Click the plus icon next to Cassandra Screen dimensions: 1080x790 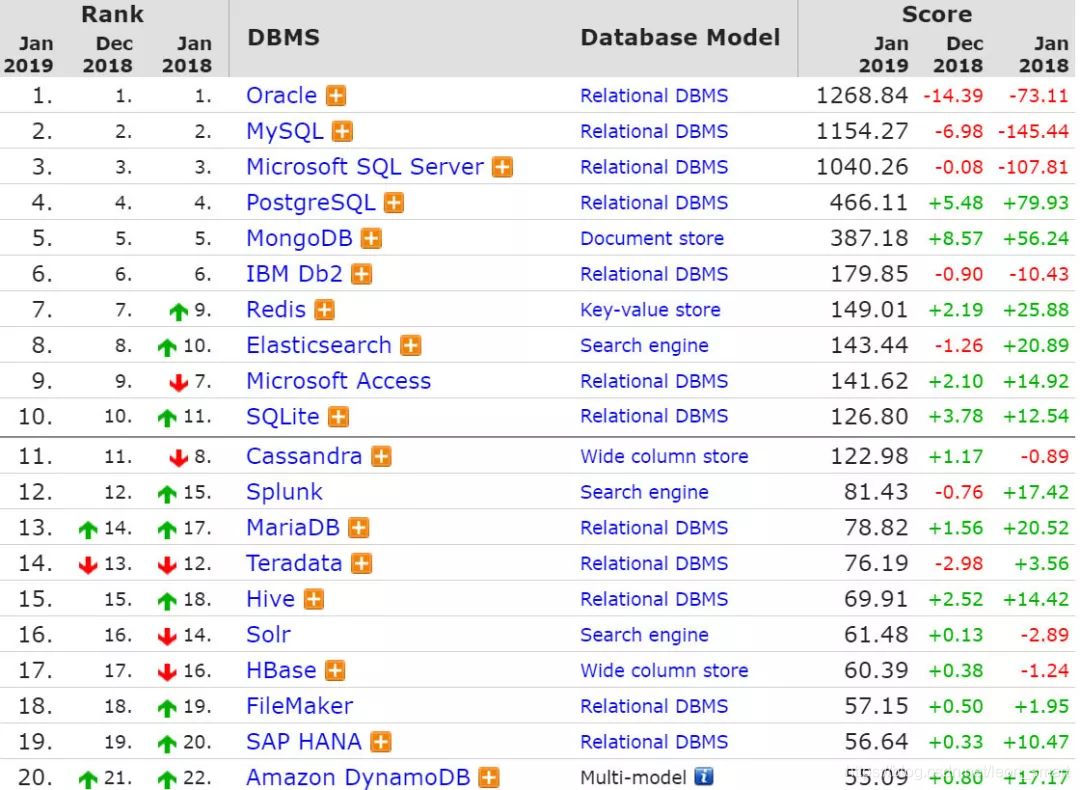point(381,457)
